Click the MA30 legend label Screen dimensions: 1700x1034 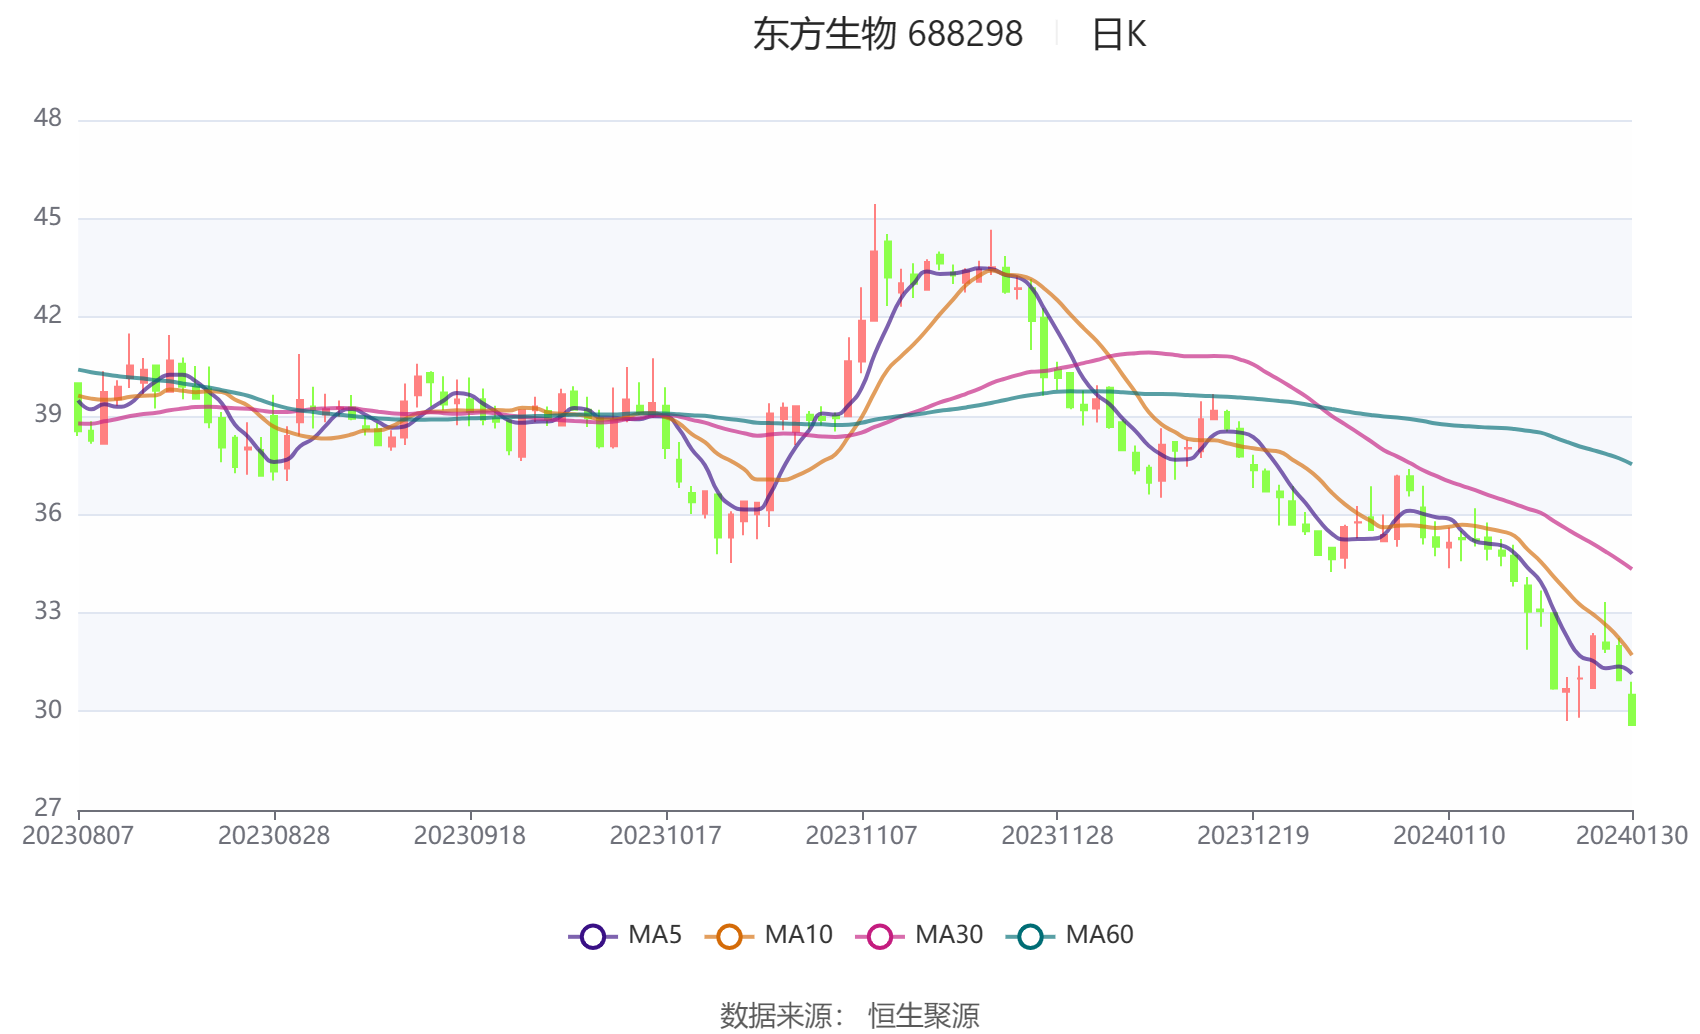949,935
